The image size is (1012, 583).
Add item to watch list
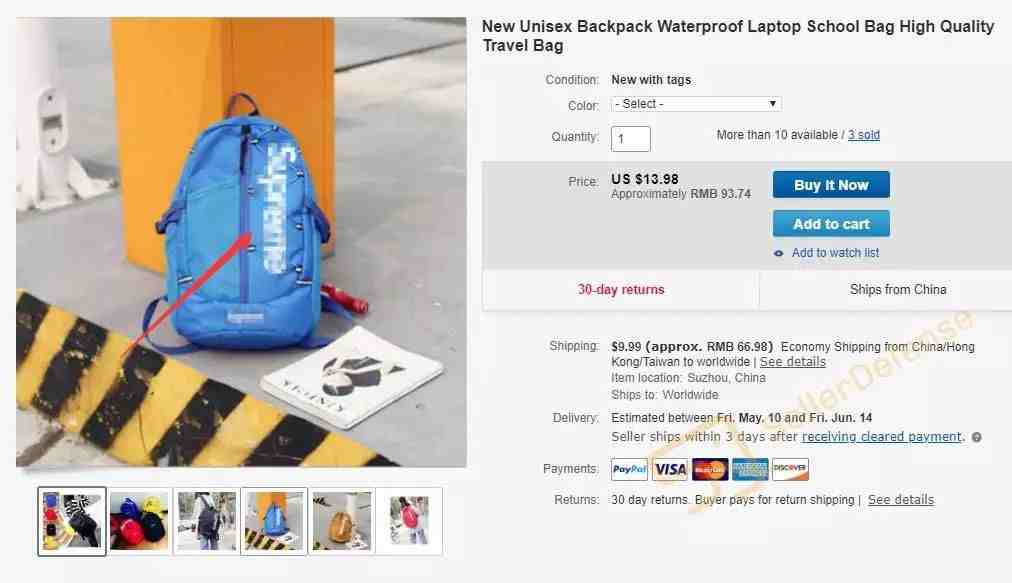(835, 253)
